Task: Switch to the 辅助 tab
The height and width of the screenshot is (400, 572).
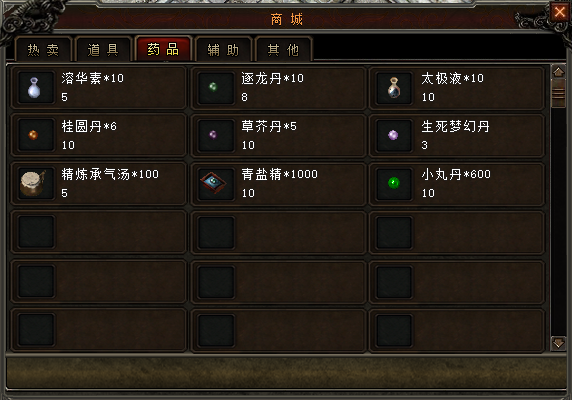Action: (x=223, y=50)
